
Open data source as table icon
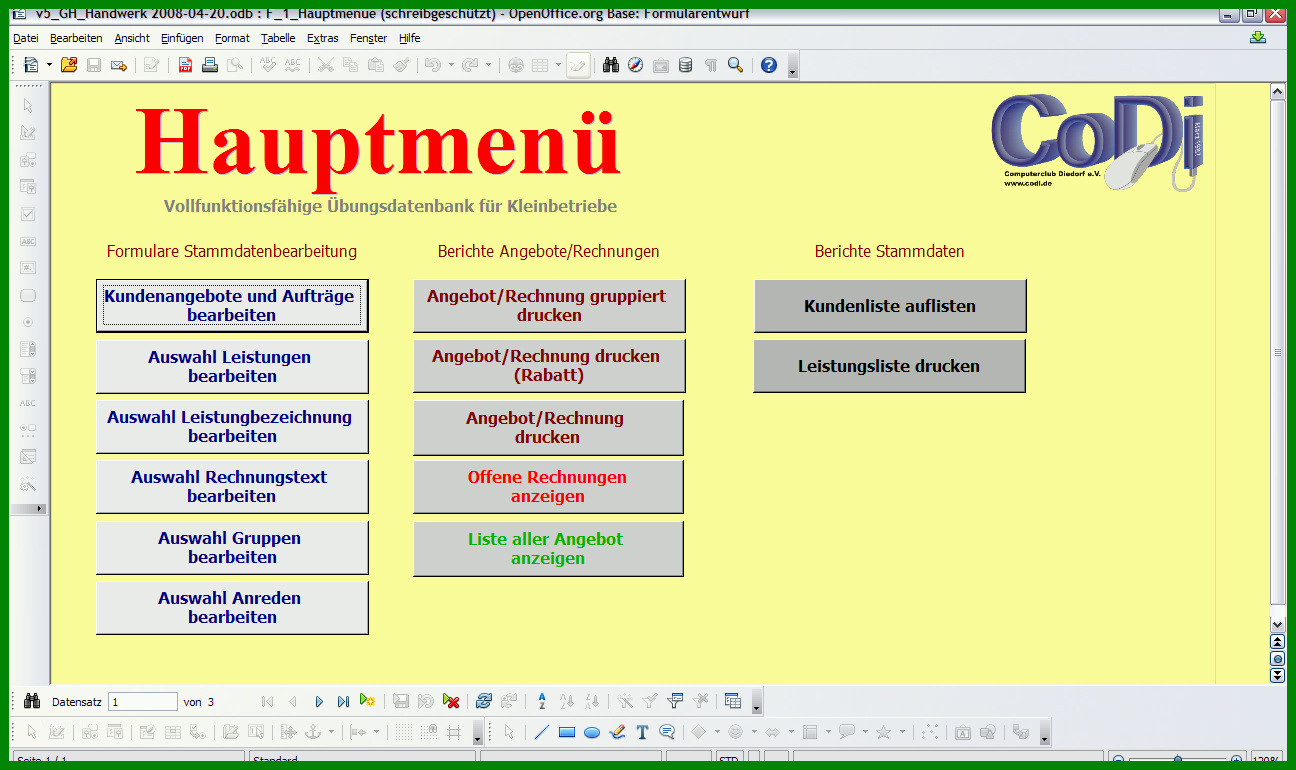tap(733, 702)
